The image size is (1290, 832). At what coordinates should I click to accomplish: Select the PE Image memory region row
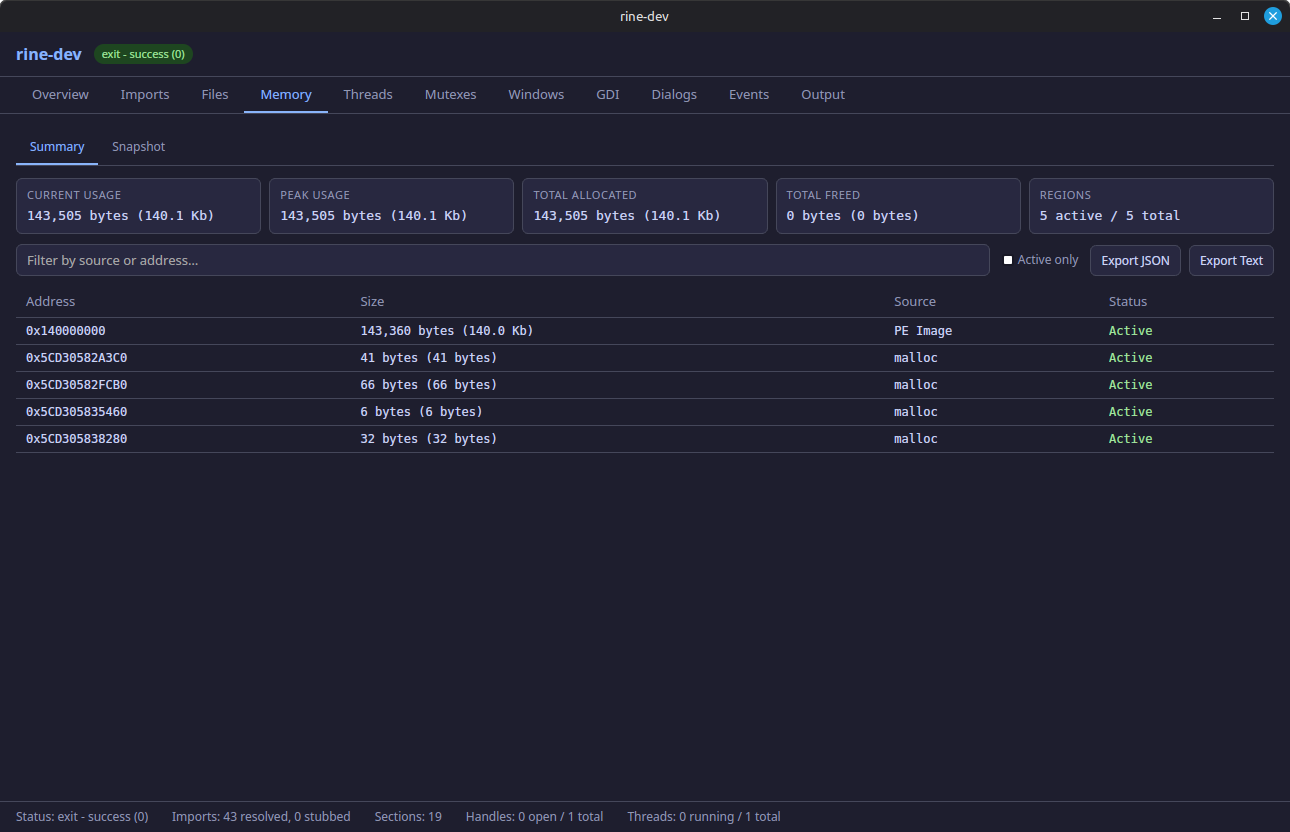point(400,330)
